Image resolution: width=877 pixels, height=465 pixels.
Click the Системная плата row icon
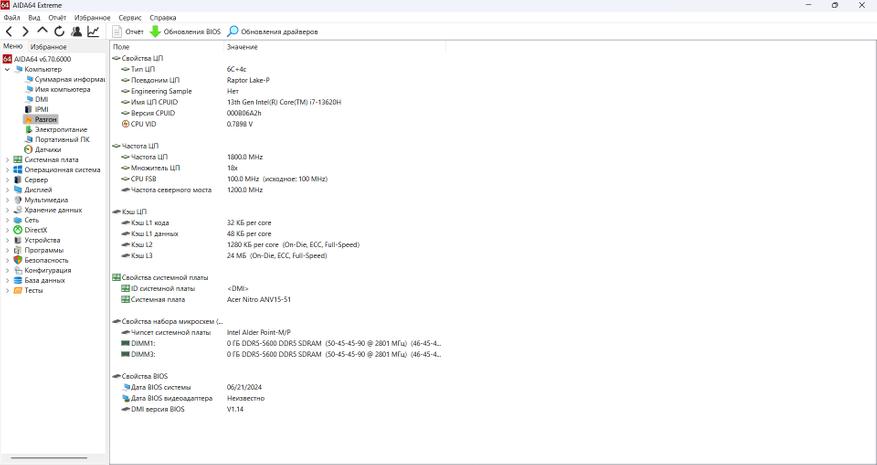click(125, 300)
